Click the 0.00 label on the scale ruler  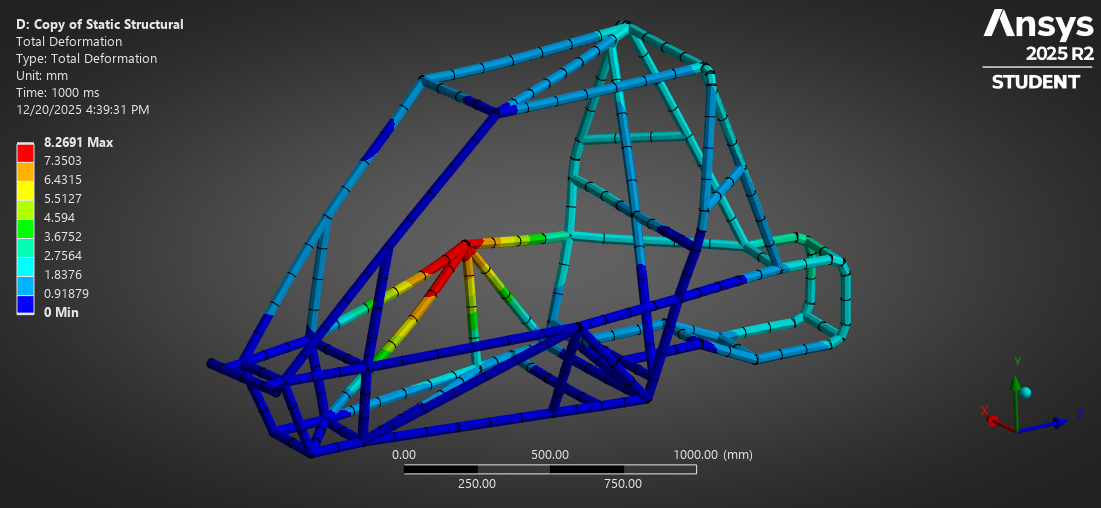tap(404, 455)
